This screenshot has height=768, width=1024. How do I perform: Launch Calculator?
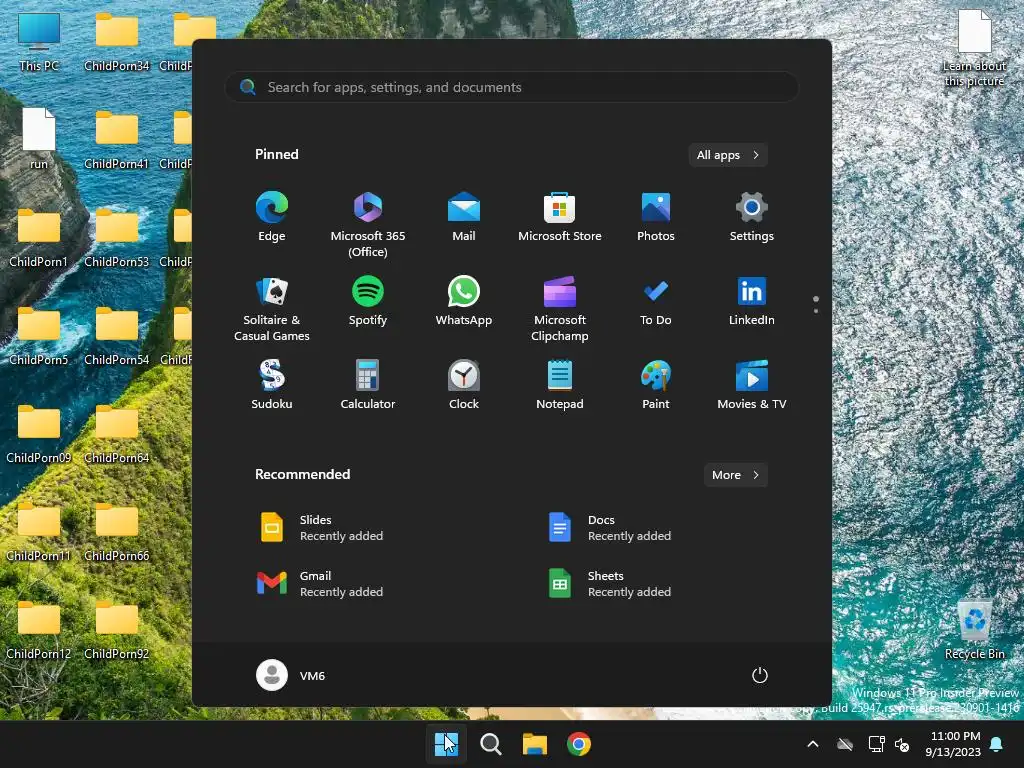click(368, 385)
